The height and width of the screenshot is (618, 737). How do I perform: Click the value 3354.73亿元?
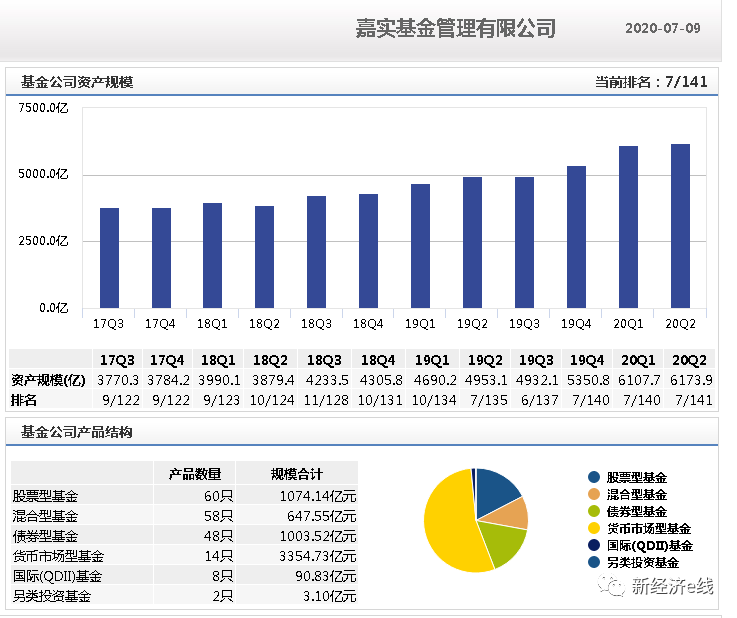click(x=318, y=556)
